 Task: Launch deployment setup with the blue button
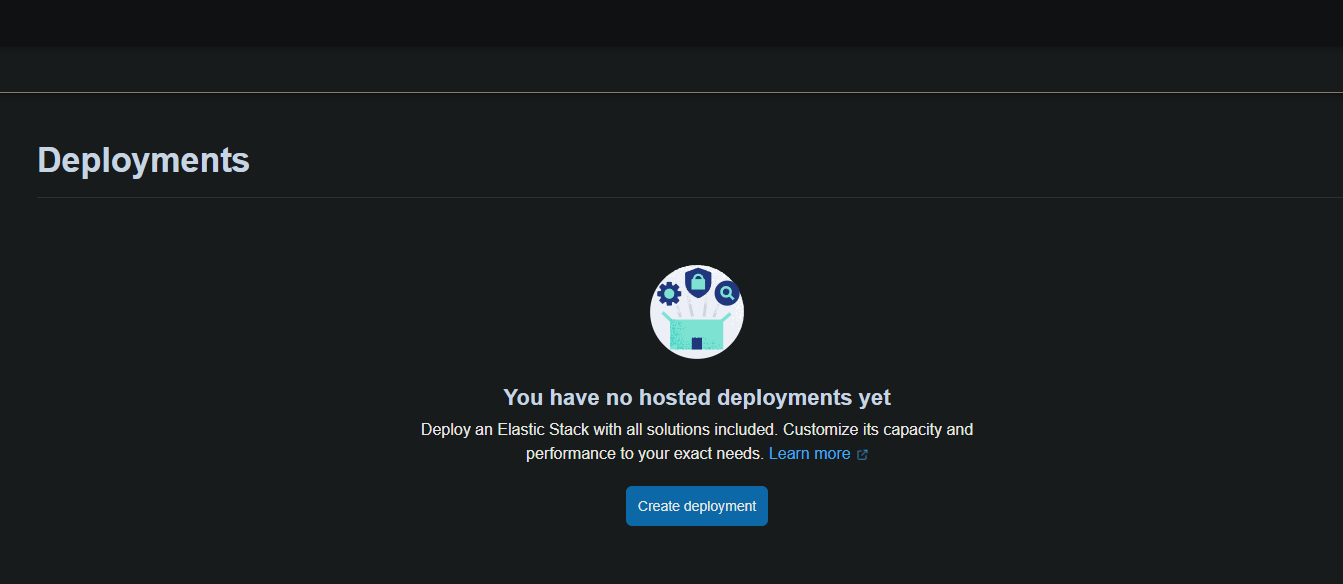click(696, 506)
